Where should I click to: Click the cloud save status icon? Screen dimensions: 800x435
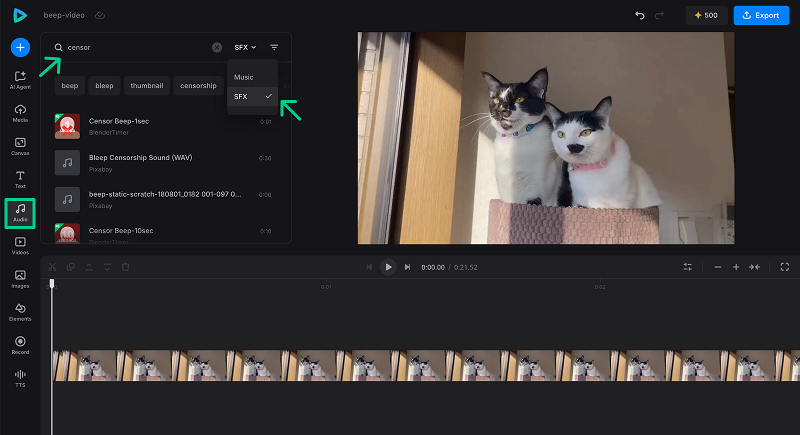coord(100,15)
